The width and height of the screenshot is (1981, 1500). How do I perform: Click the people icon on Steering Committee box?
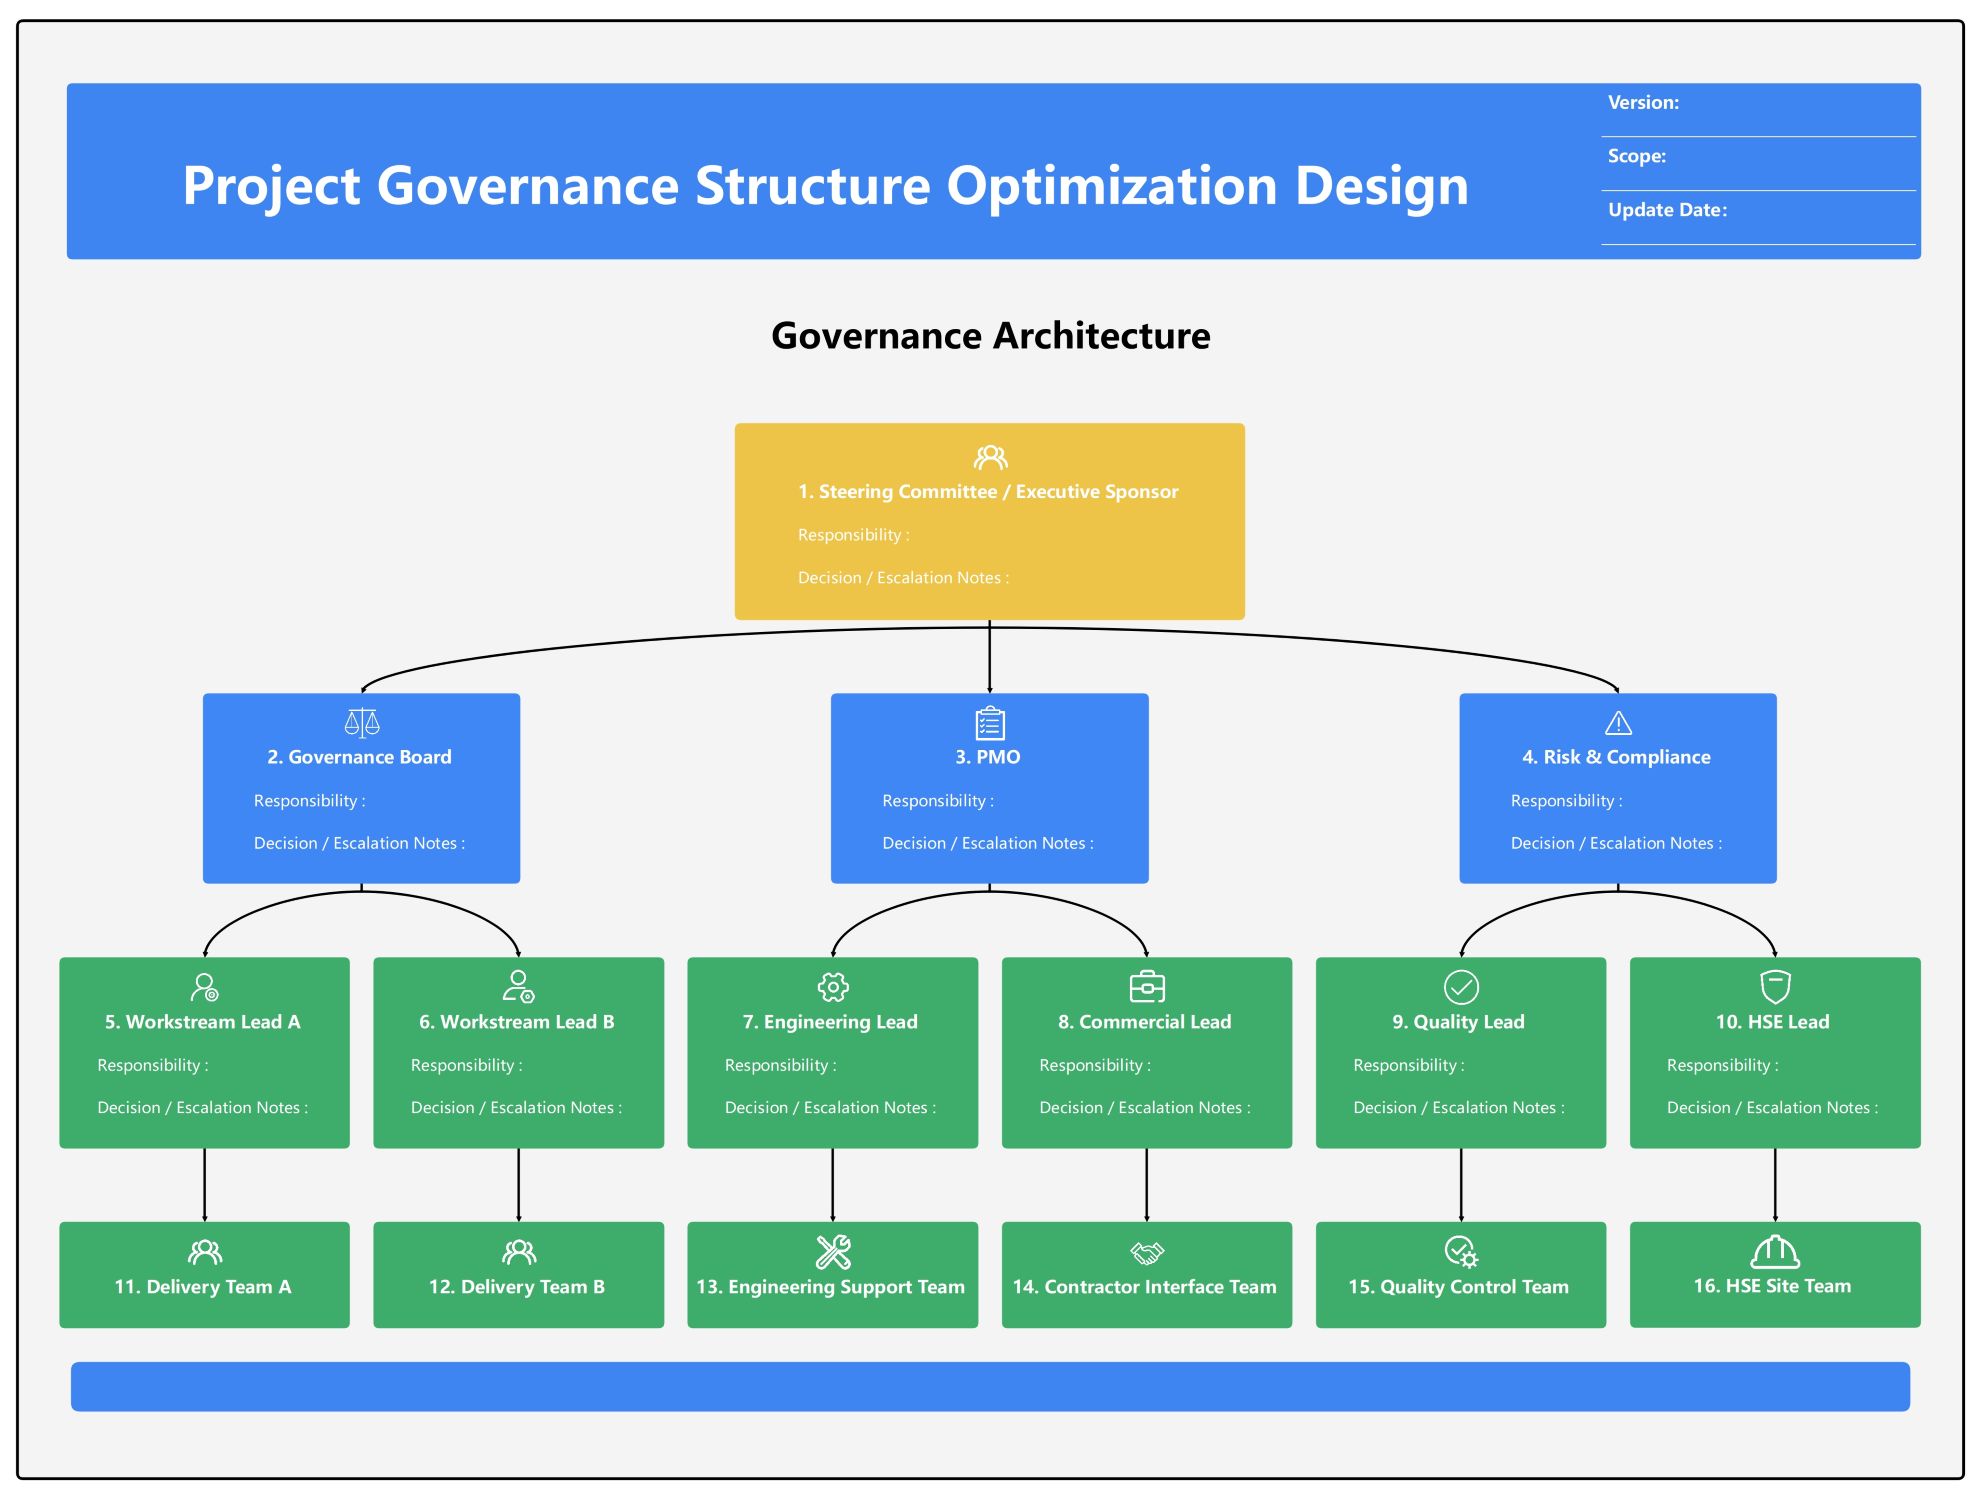click(990, 456)
